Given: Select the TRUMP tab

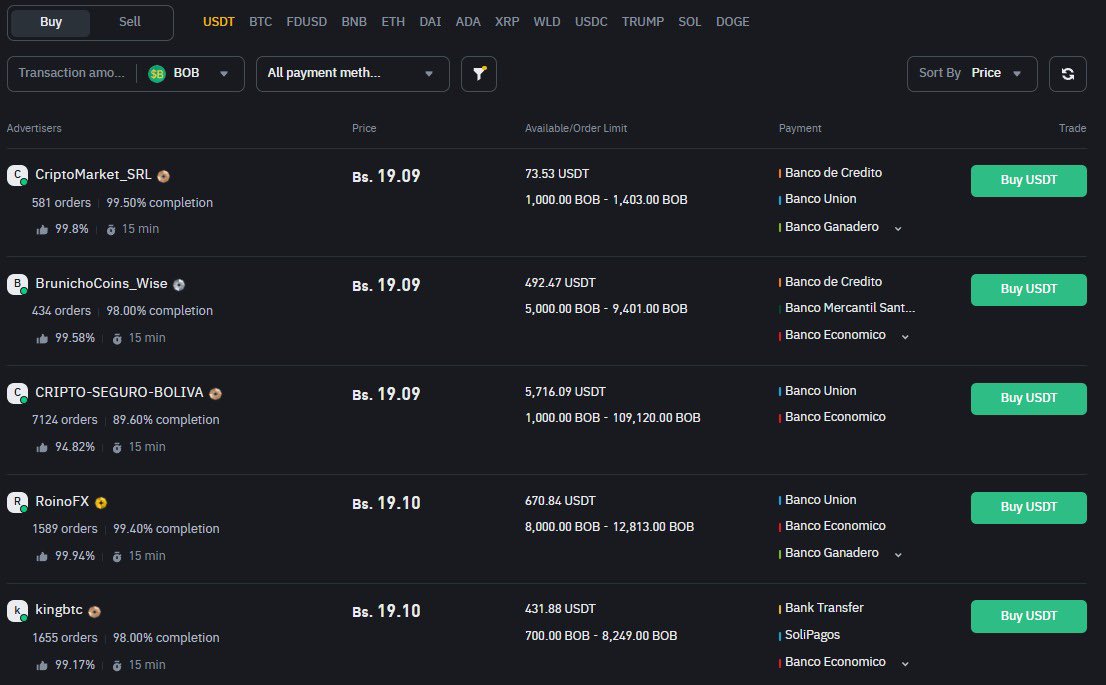Looking at the screenshot, I should [643, 22].
